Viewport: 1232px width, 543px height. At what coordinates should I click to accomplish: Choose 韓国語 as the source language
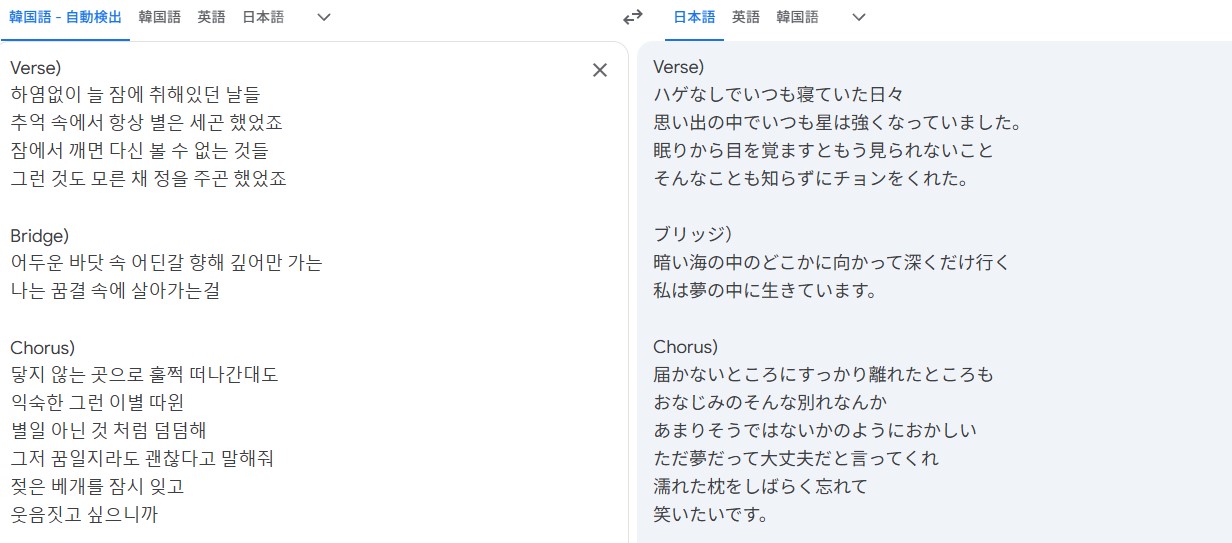tap(160, 17)
